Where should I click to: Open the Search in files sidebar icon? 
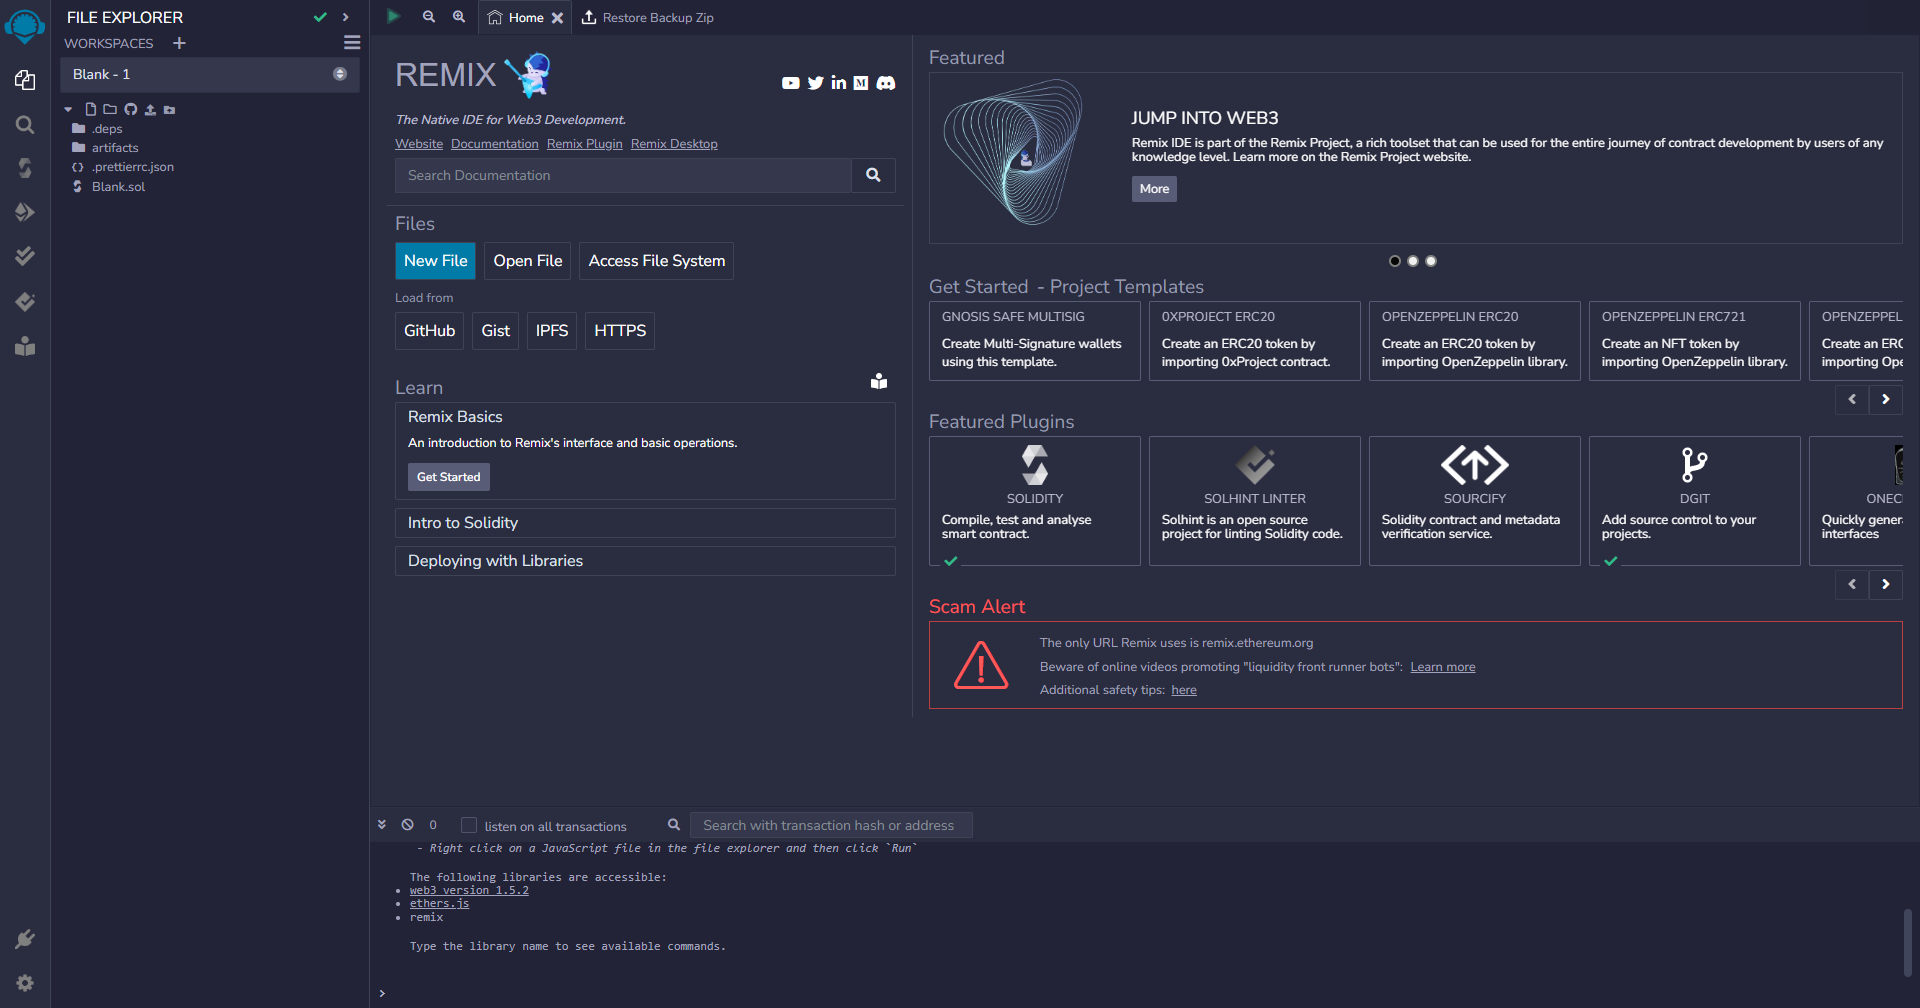pos(25,125)
